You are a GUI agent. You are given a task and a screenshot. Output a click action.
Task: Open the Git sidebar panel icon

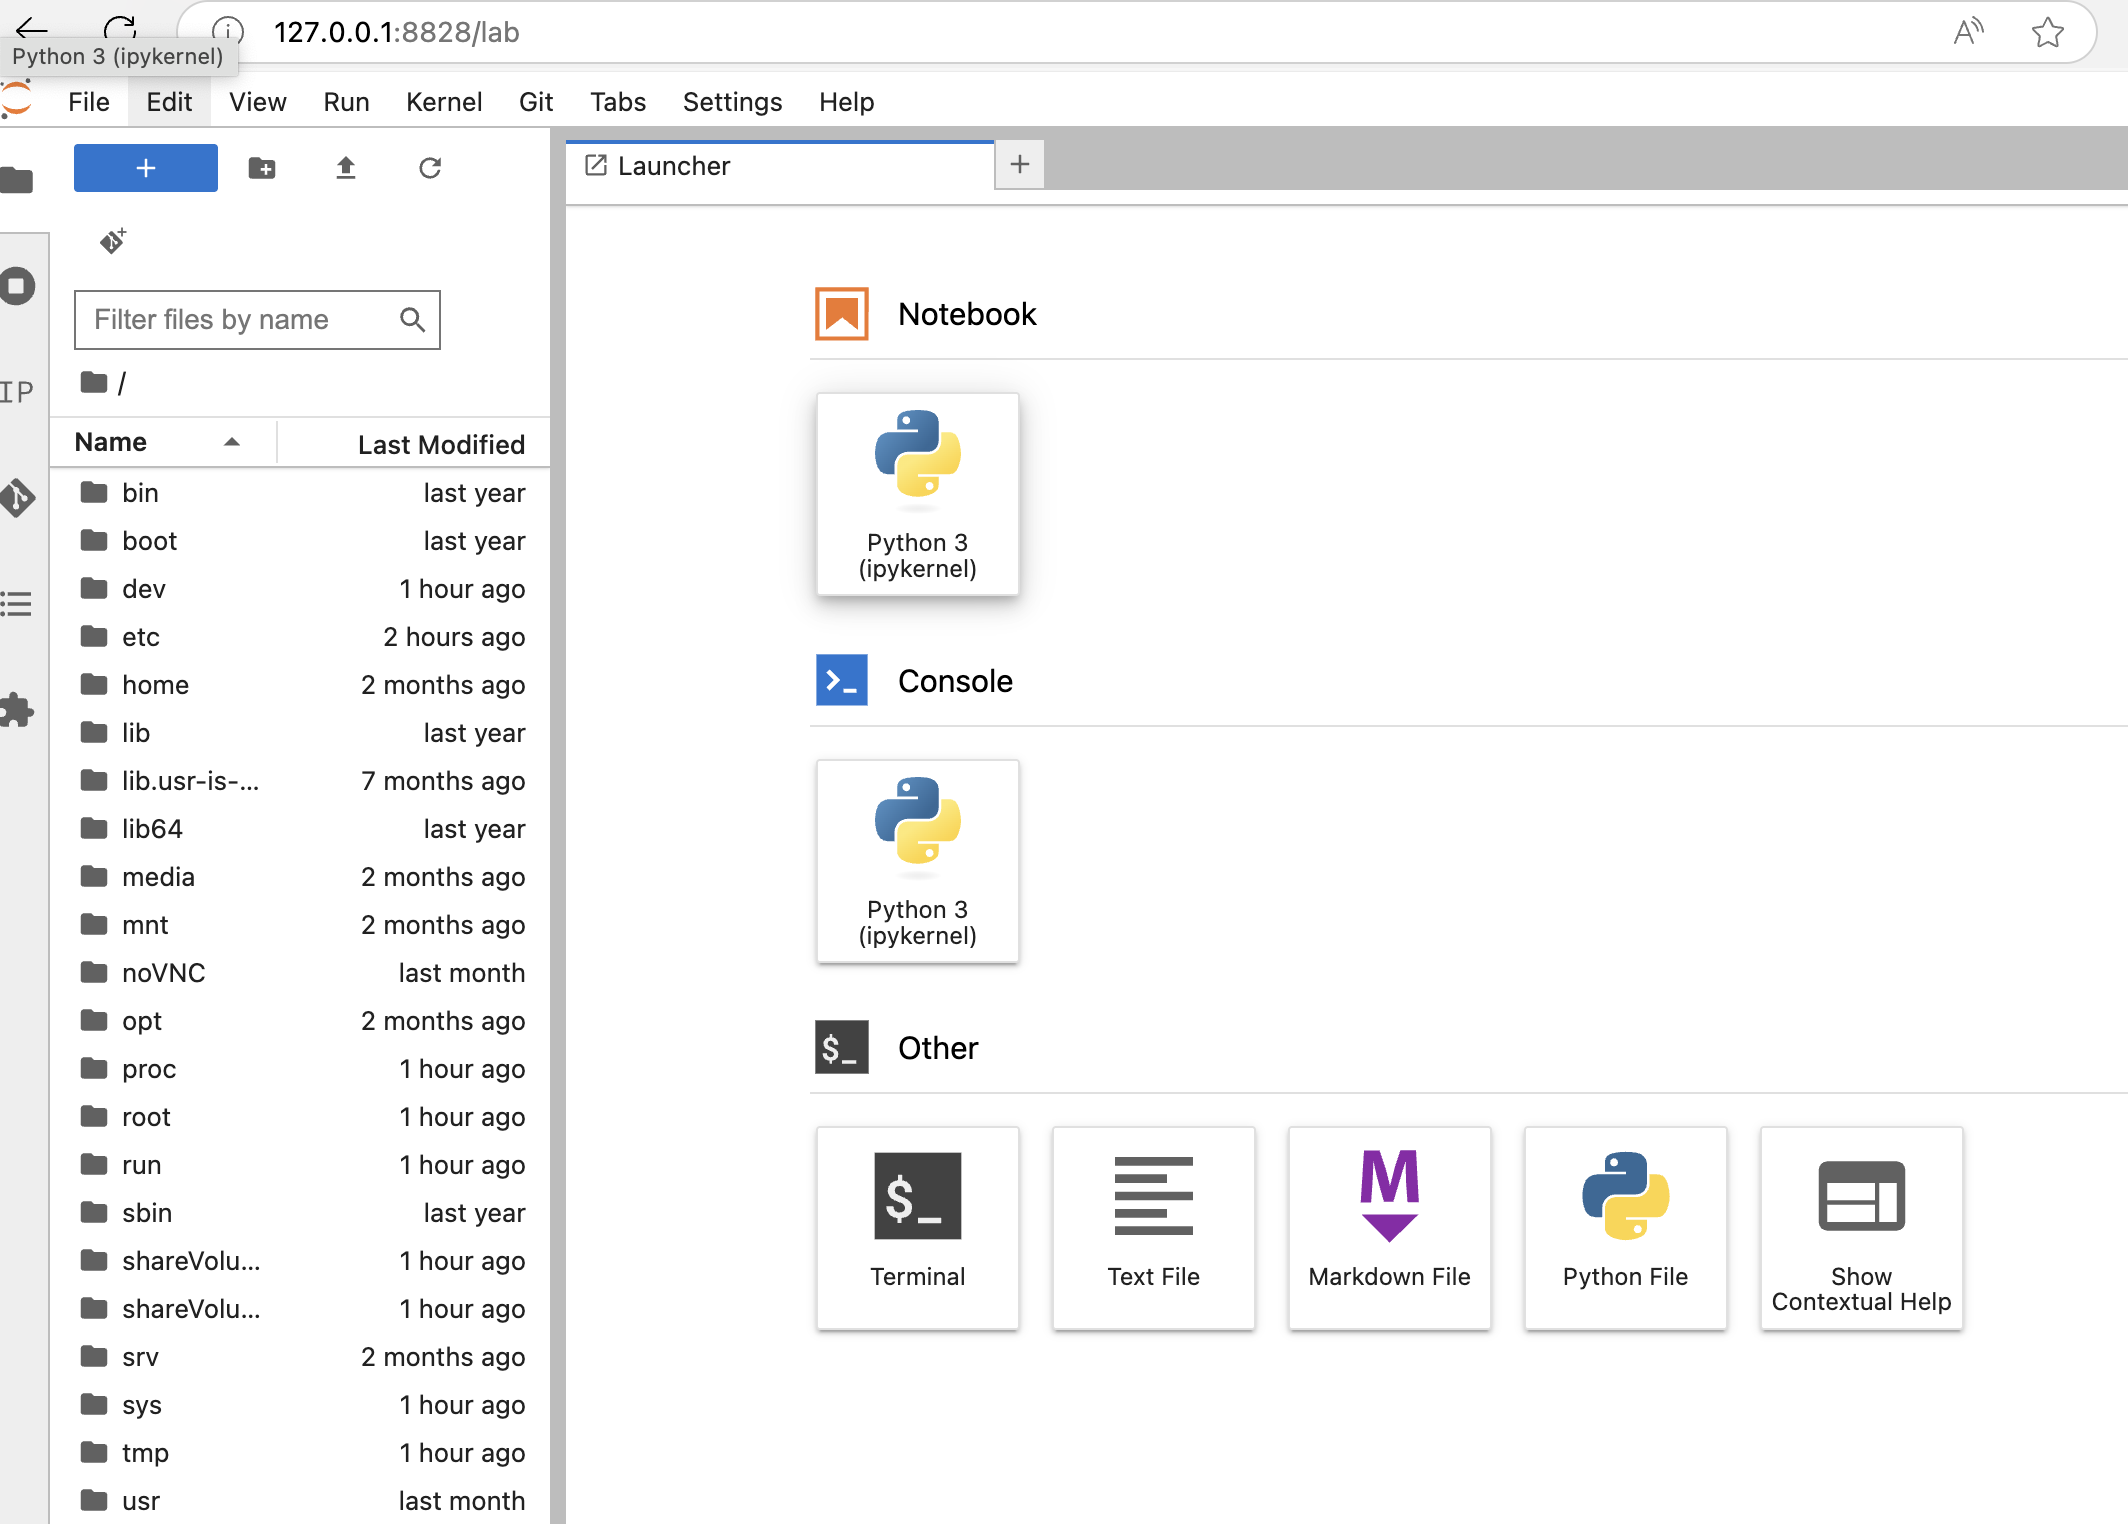(17, 497)
